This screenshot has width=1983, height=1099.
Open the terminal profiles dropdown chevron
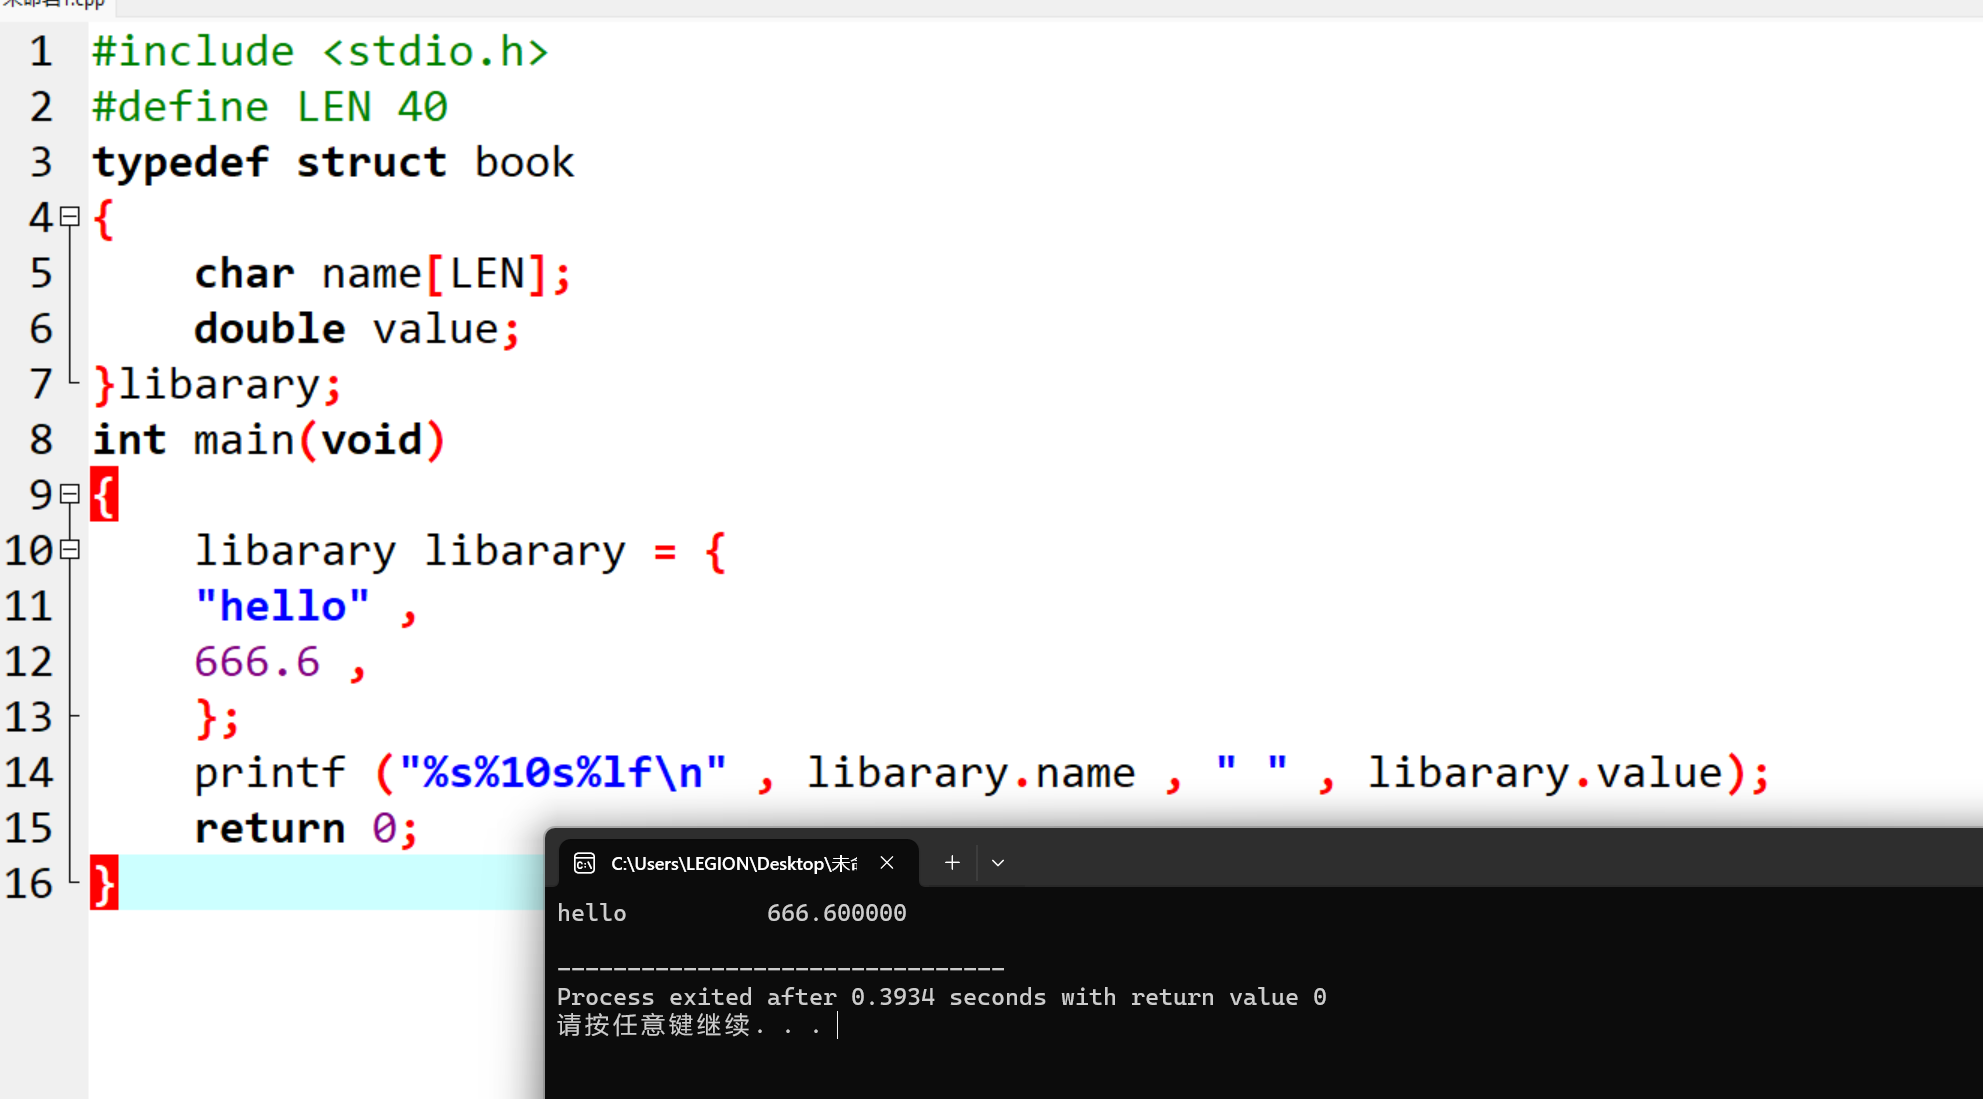[x=998, y=863]
